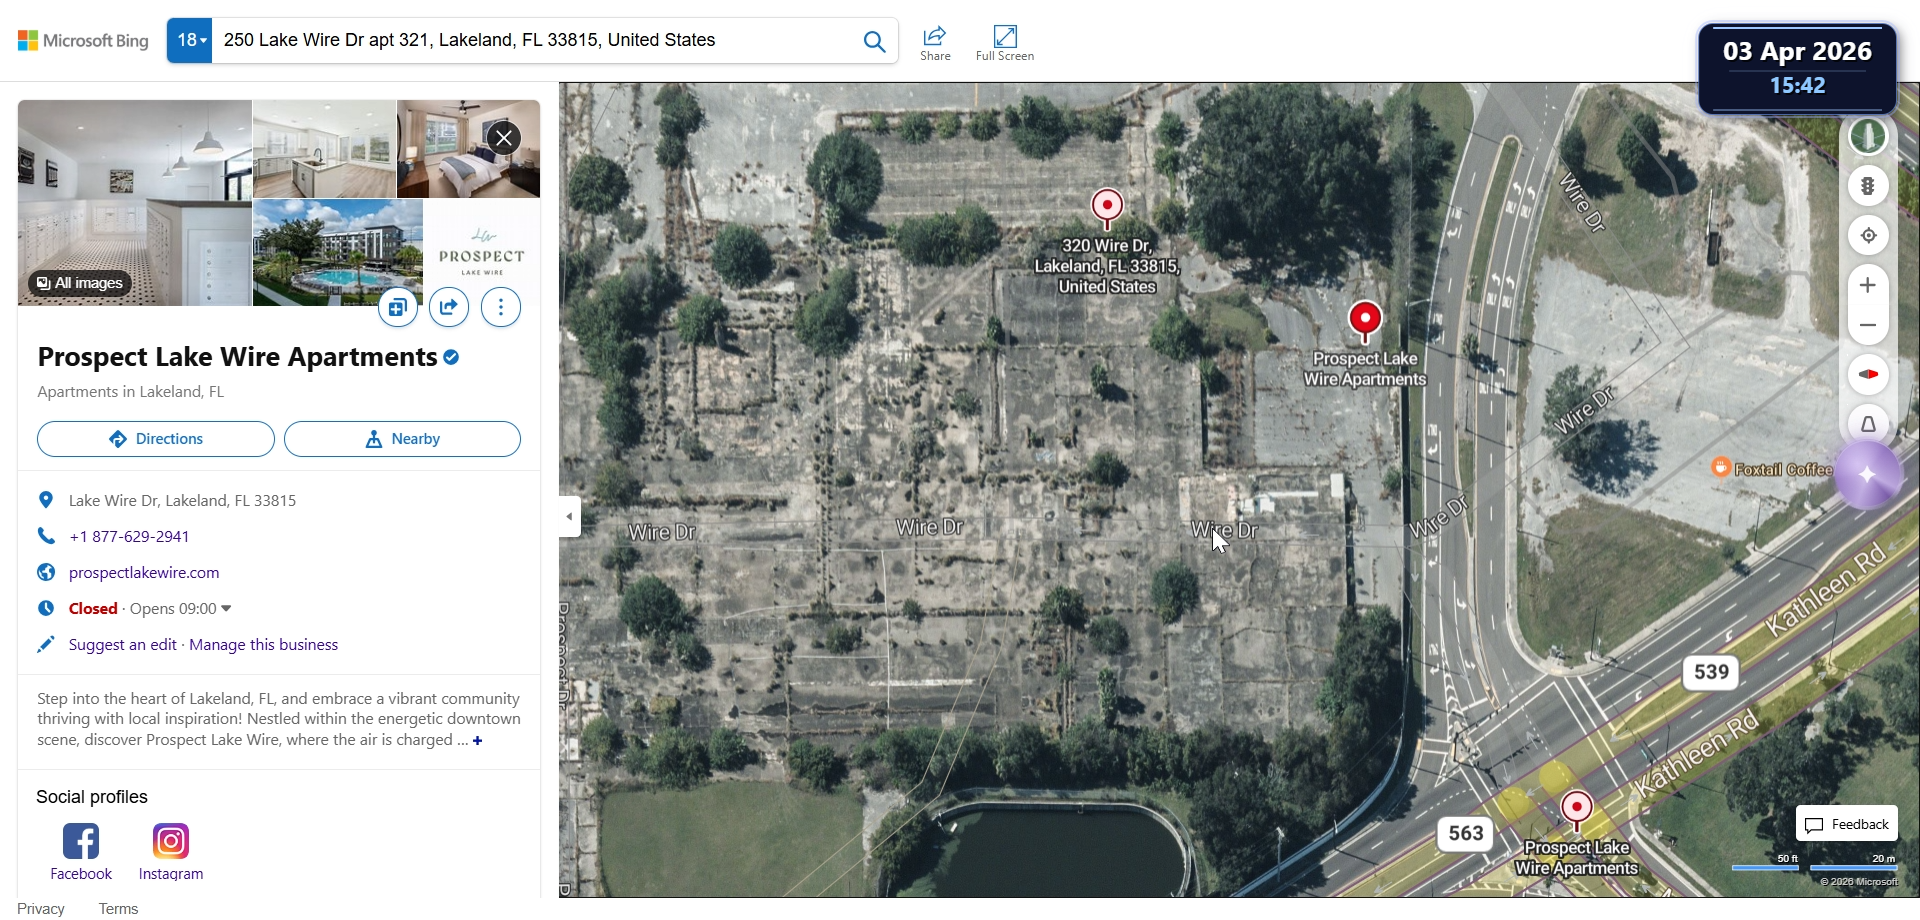Viewport: 1920px width, 920px height.
Task: Open the Terms link
Action: (118, 908)
